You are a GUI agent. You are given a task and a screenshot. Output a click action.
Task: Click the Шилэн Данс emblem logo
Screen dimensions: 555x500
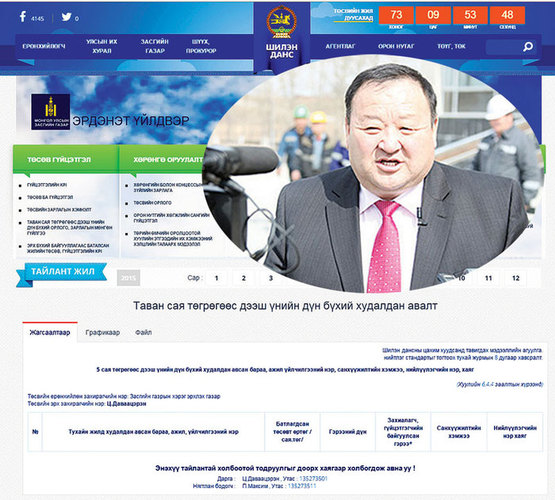(x=282, y=22)
